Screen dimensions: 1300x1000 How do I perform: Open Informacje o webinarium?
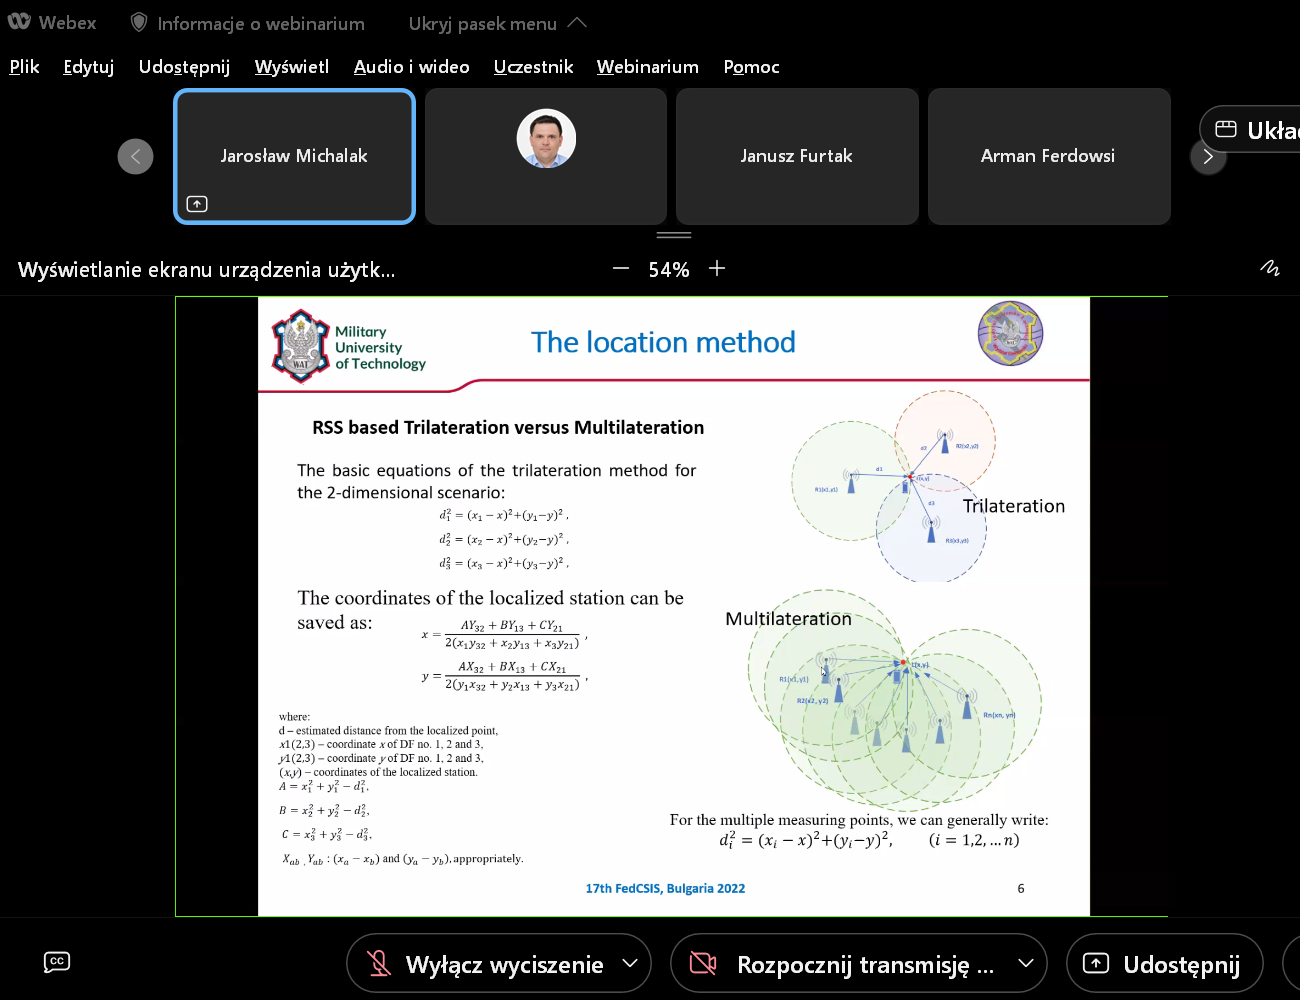pos(260,23)
